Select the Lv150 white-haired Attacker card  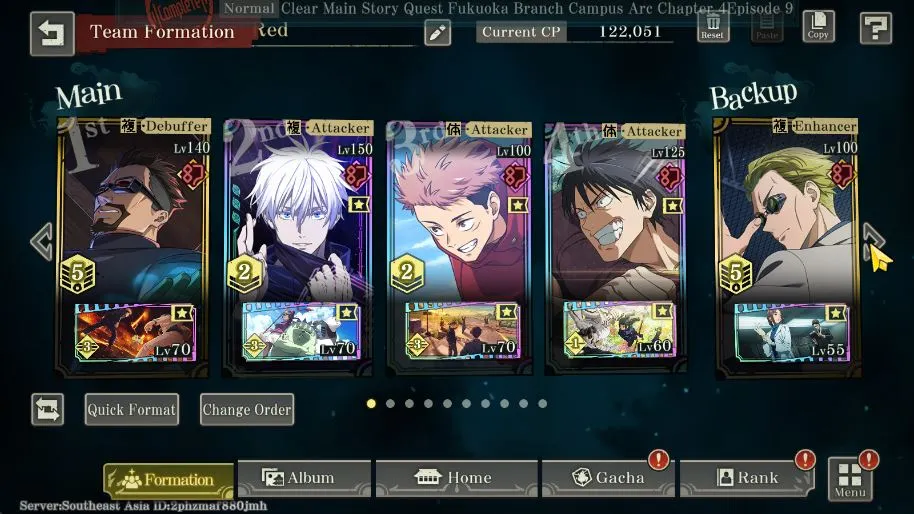[298, 248]
